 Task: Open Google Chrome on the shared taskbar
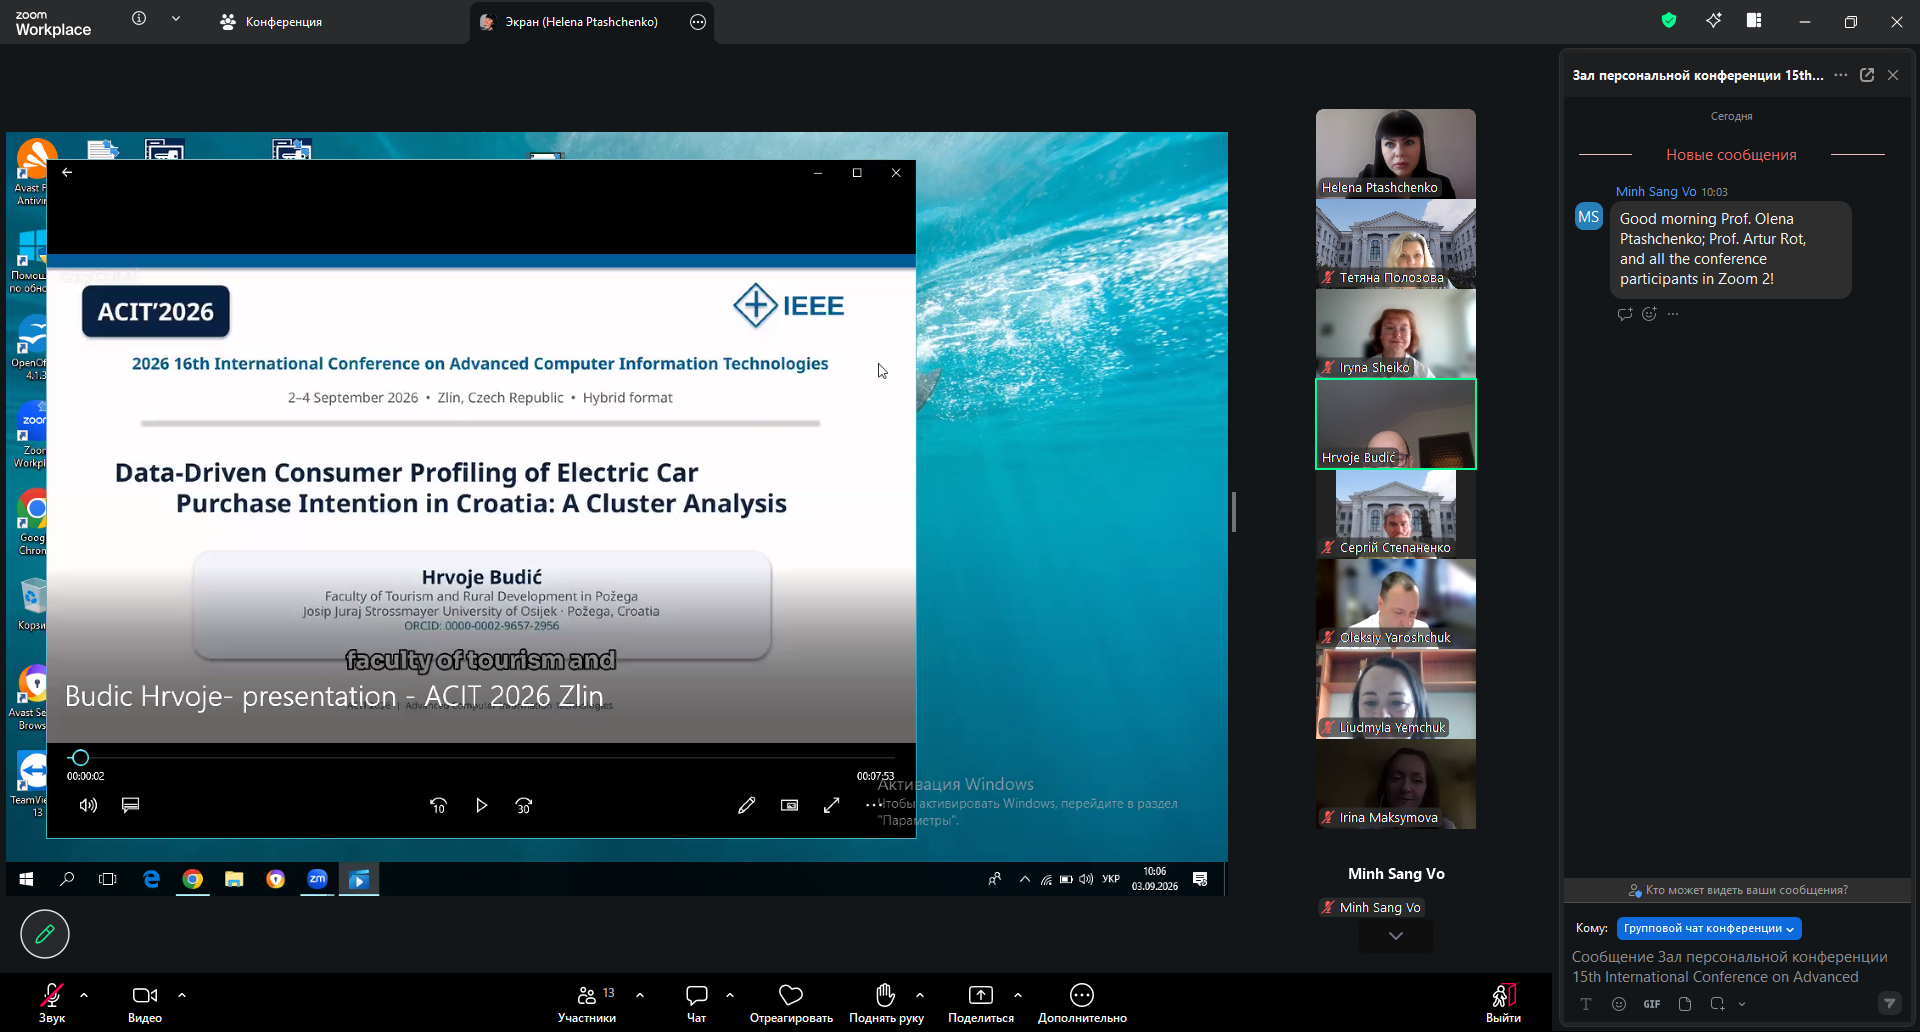coord(193,879)
